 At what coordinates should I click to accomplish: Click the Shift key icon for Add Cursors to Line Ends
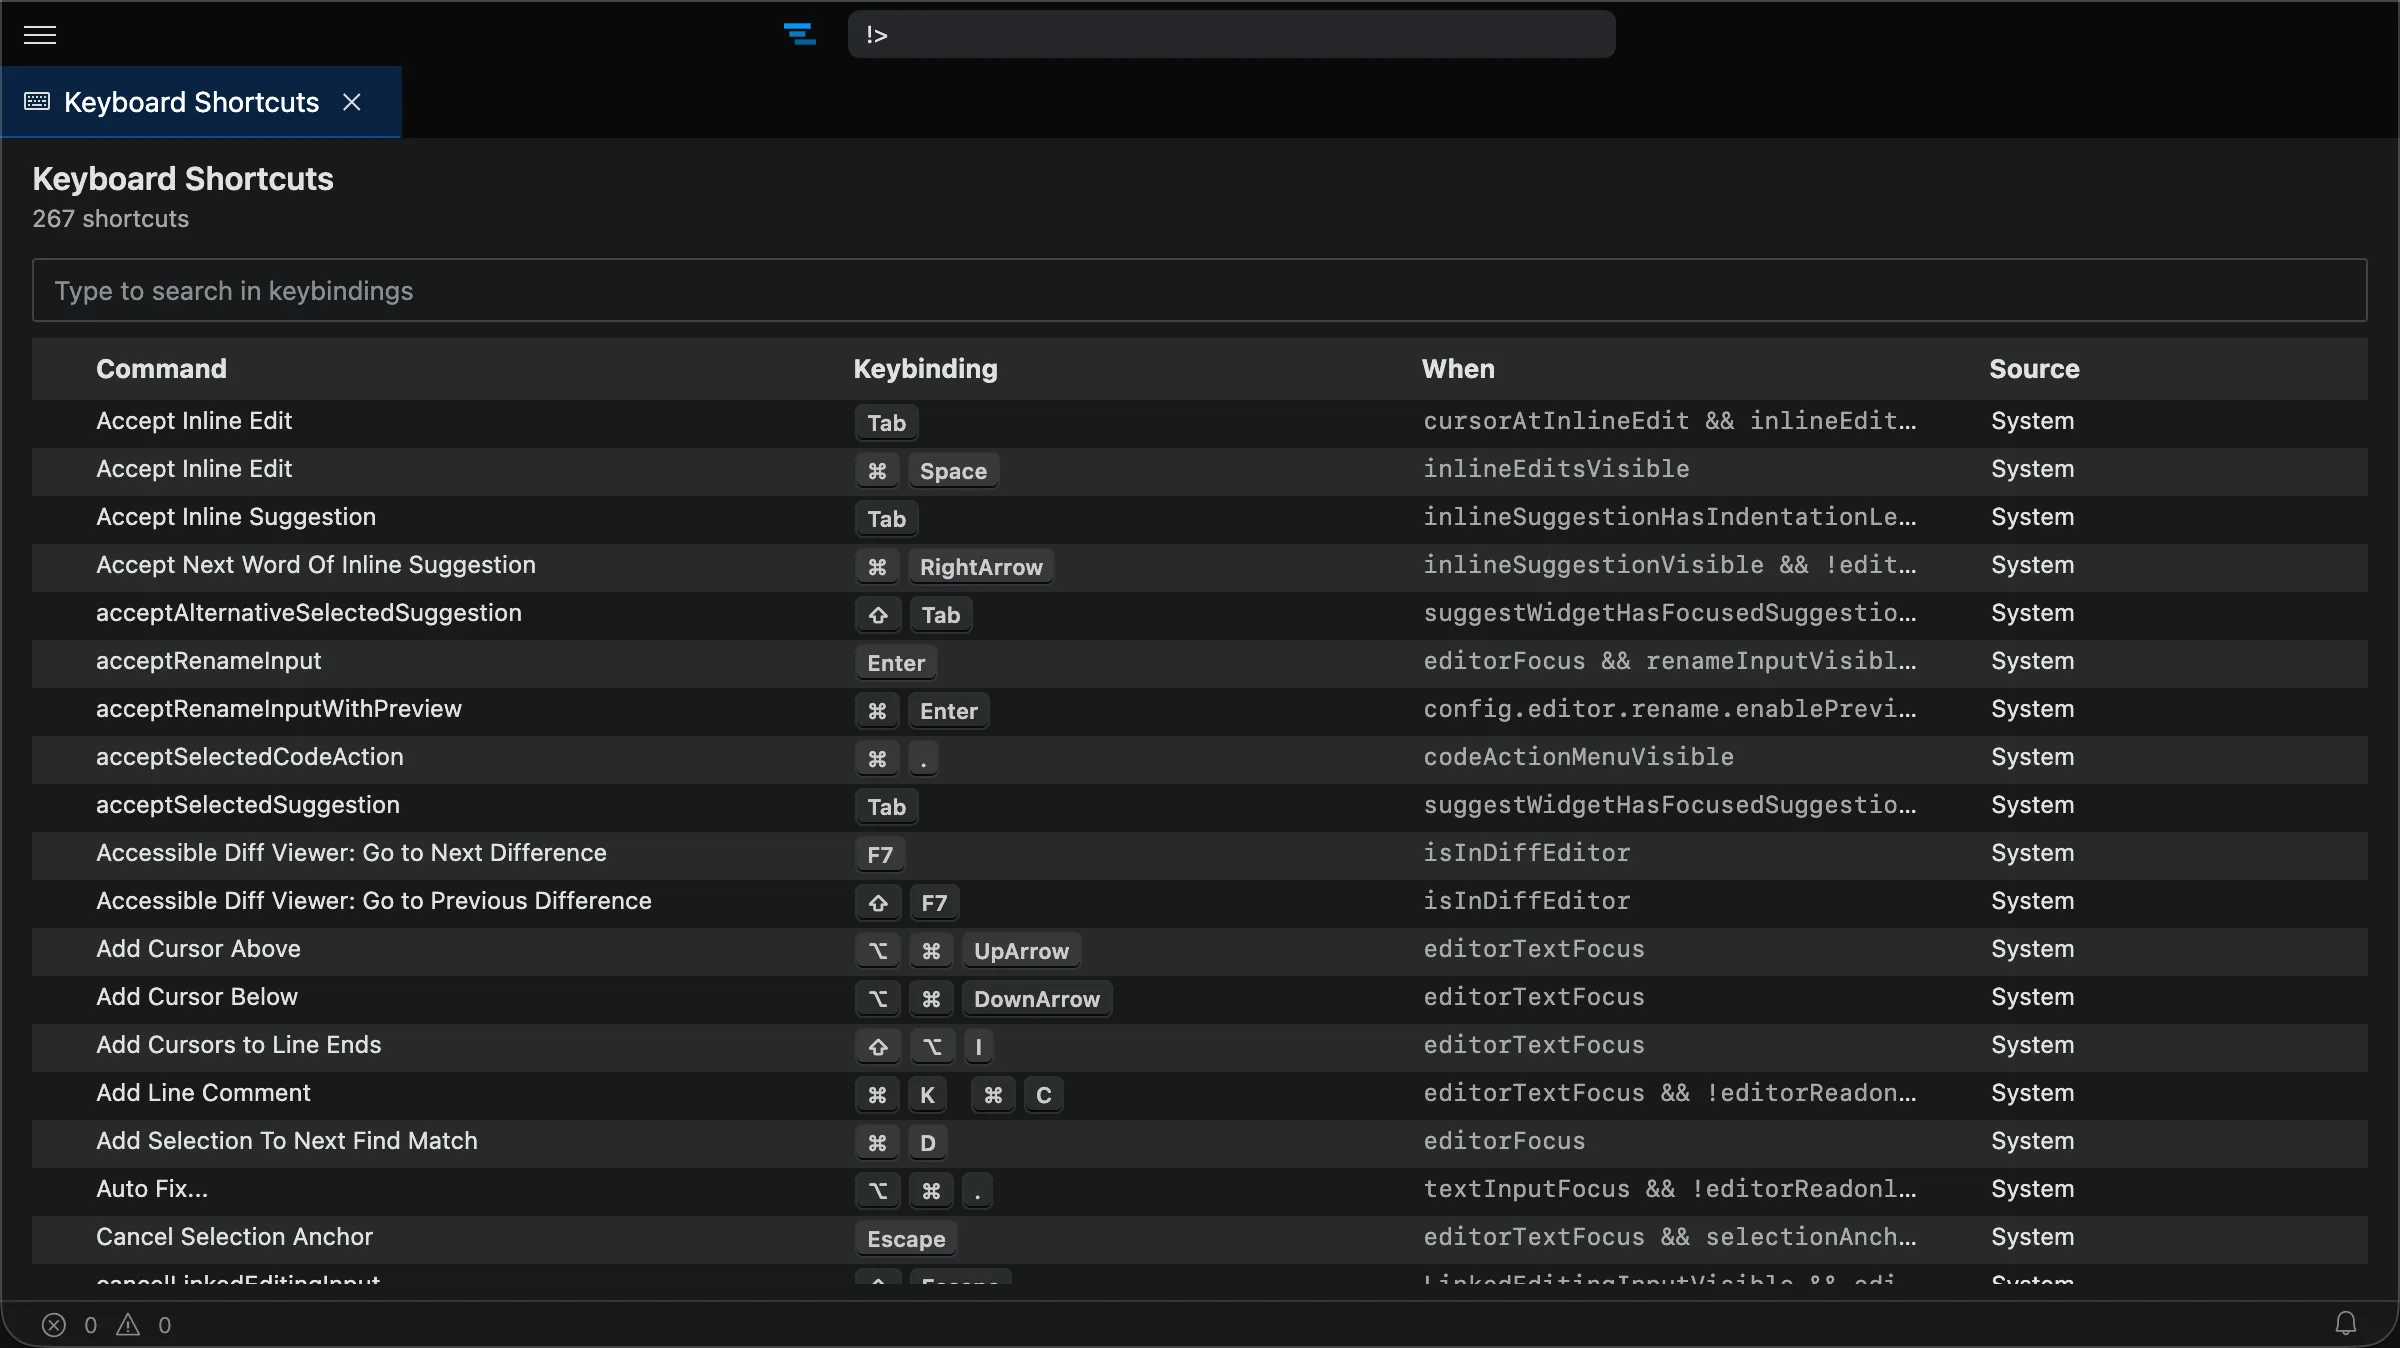coord(878,1047)
